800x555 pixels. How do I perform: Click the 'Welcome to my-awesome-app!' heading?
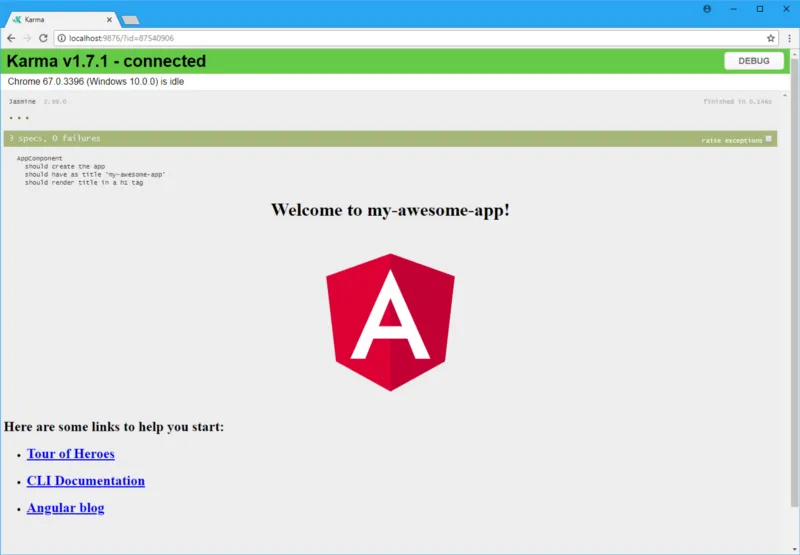click(x=390, y=210)
